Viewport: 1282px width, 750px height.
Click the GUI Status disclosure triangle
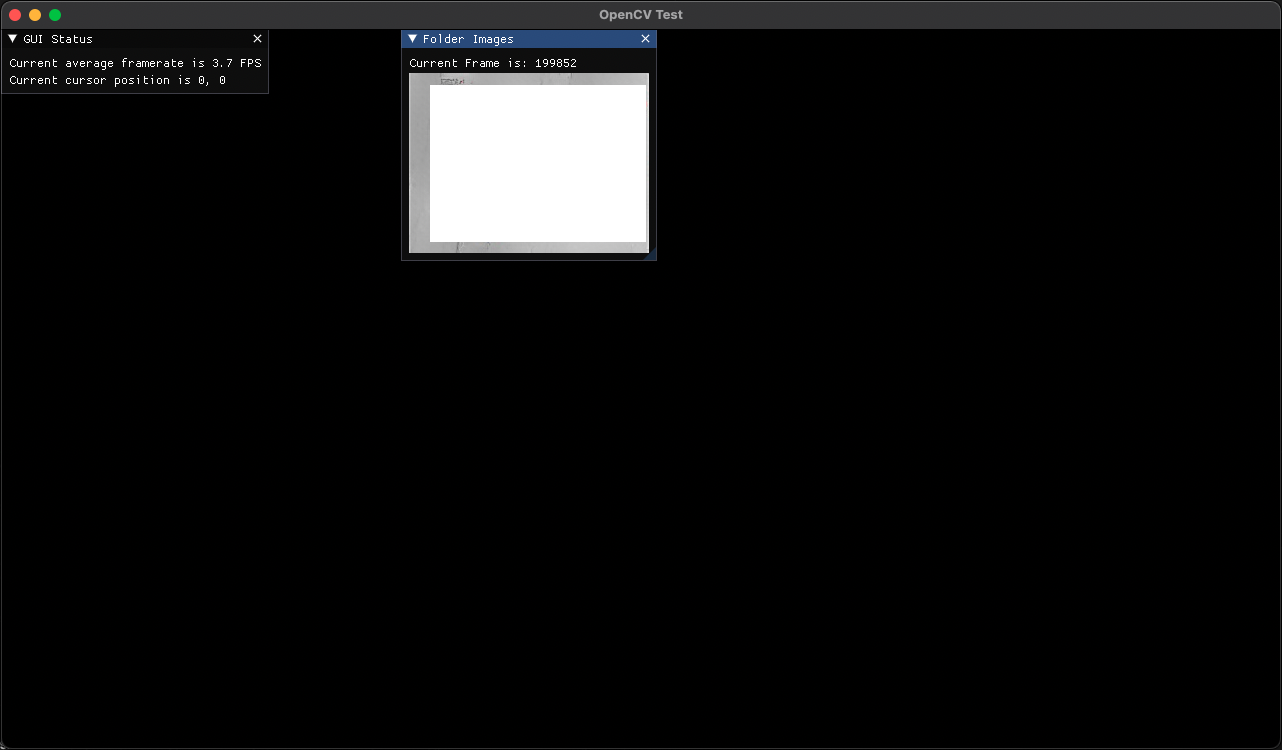[13, 38]
